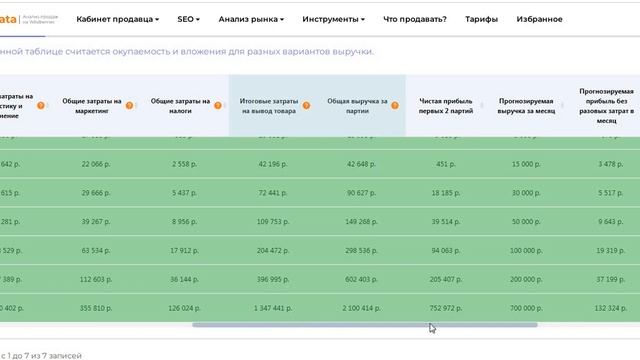This screenshot has height=360, width=640.
Task: Sort by Общая выручка за партии header
Action: (x=357, y=106)
